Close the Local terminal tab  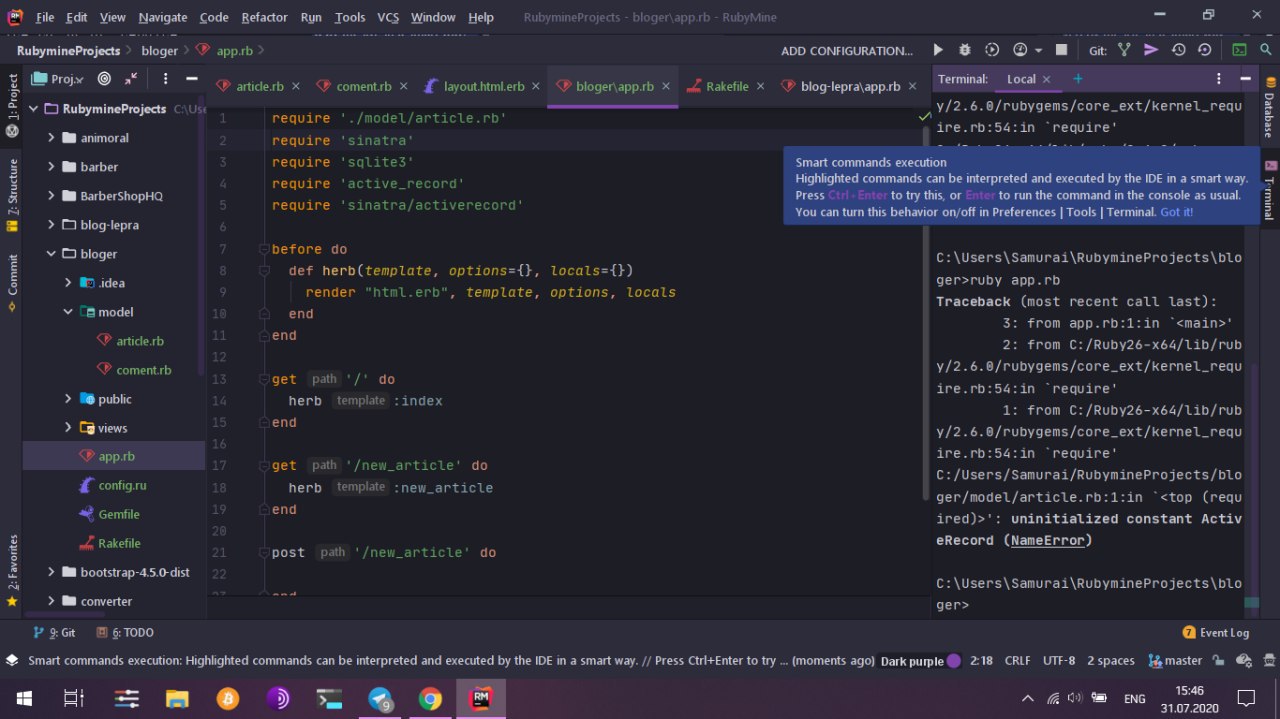click(1046, 79)
